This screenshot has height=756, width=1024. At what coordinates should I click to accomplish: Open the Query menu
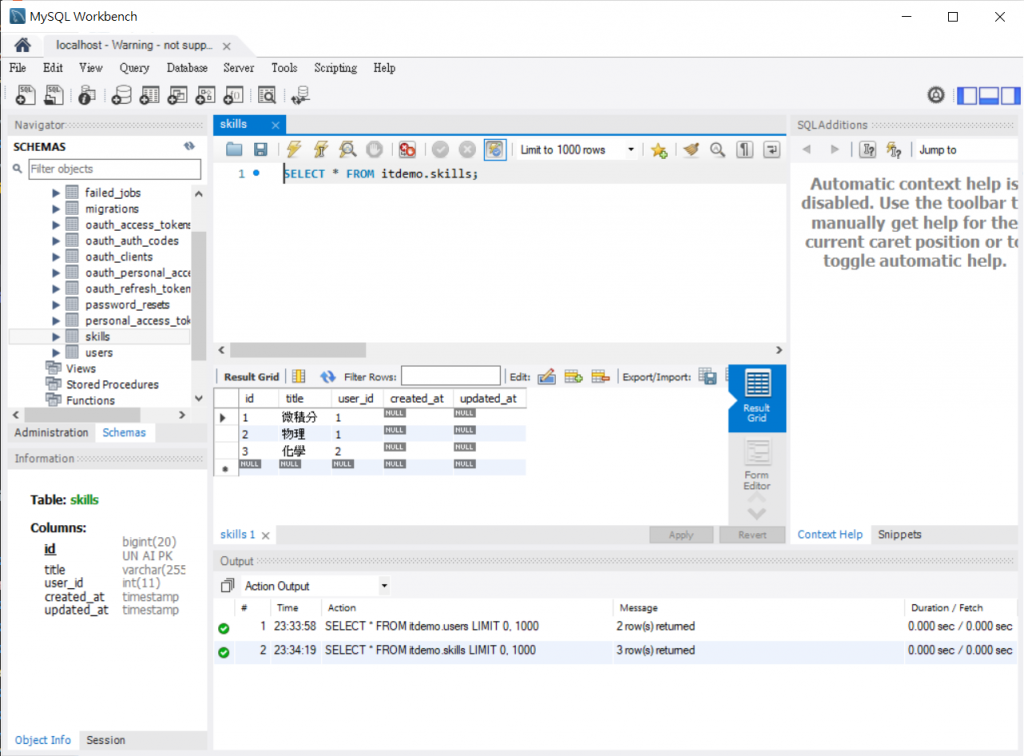click(x=134, y=68)
